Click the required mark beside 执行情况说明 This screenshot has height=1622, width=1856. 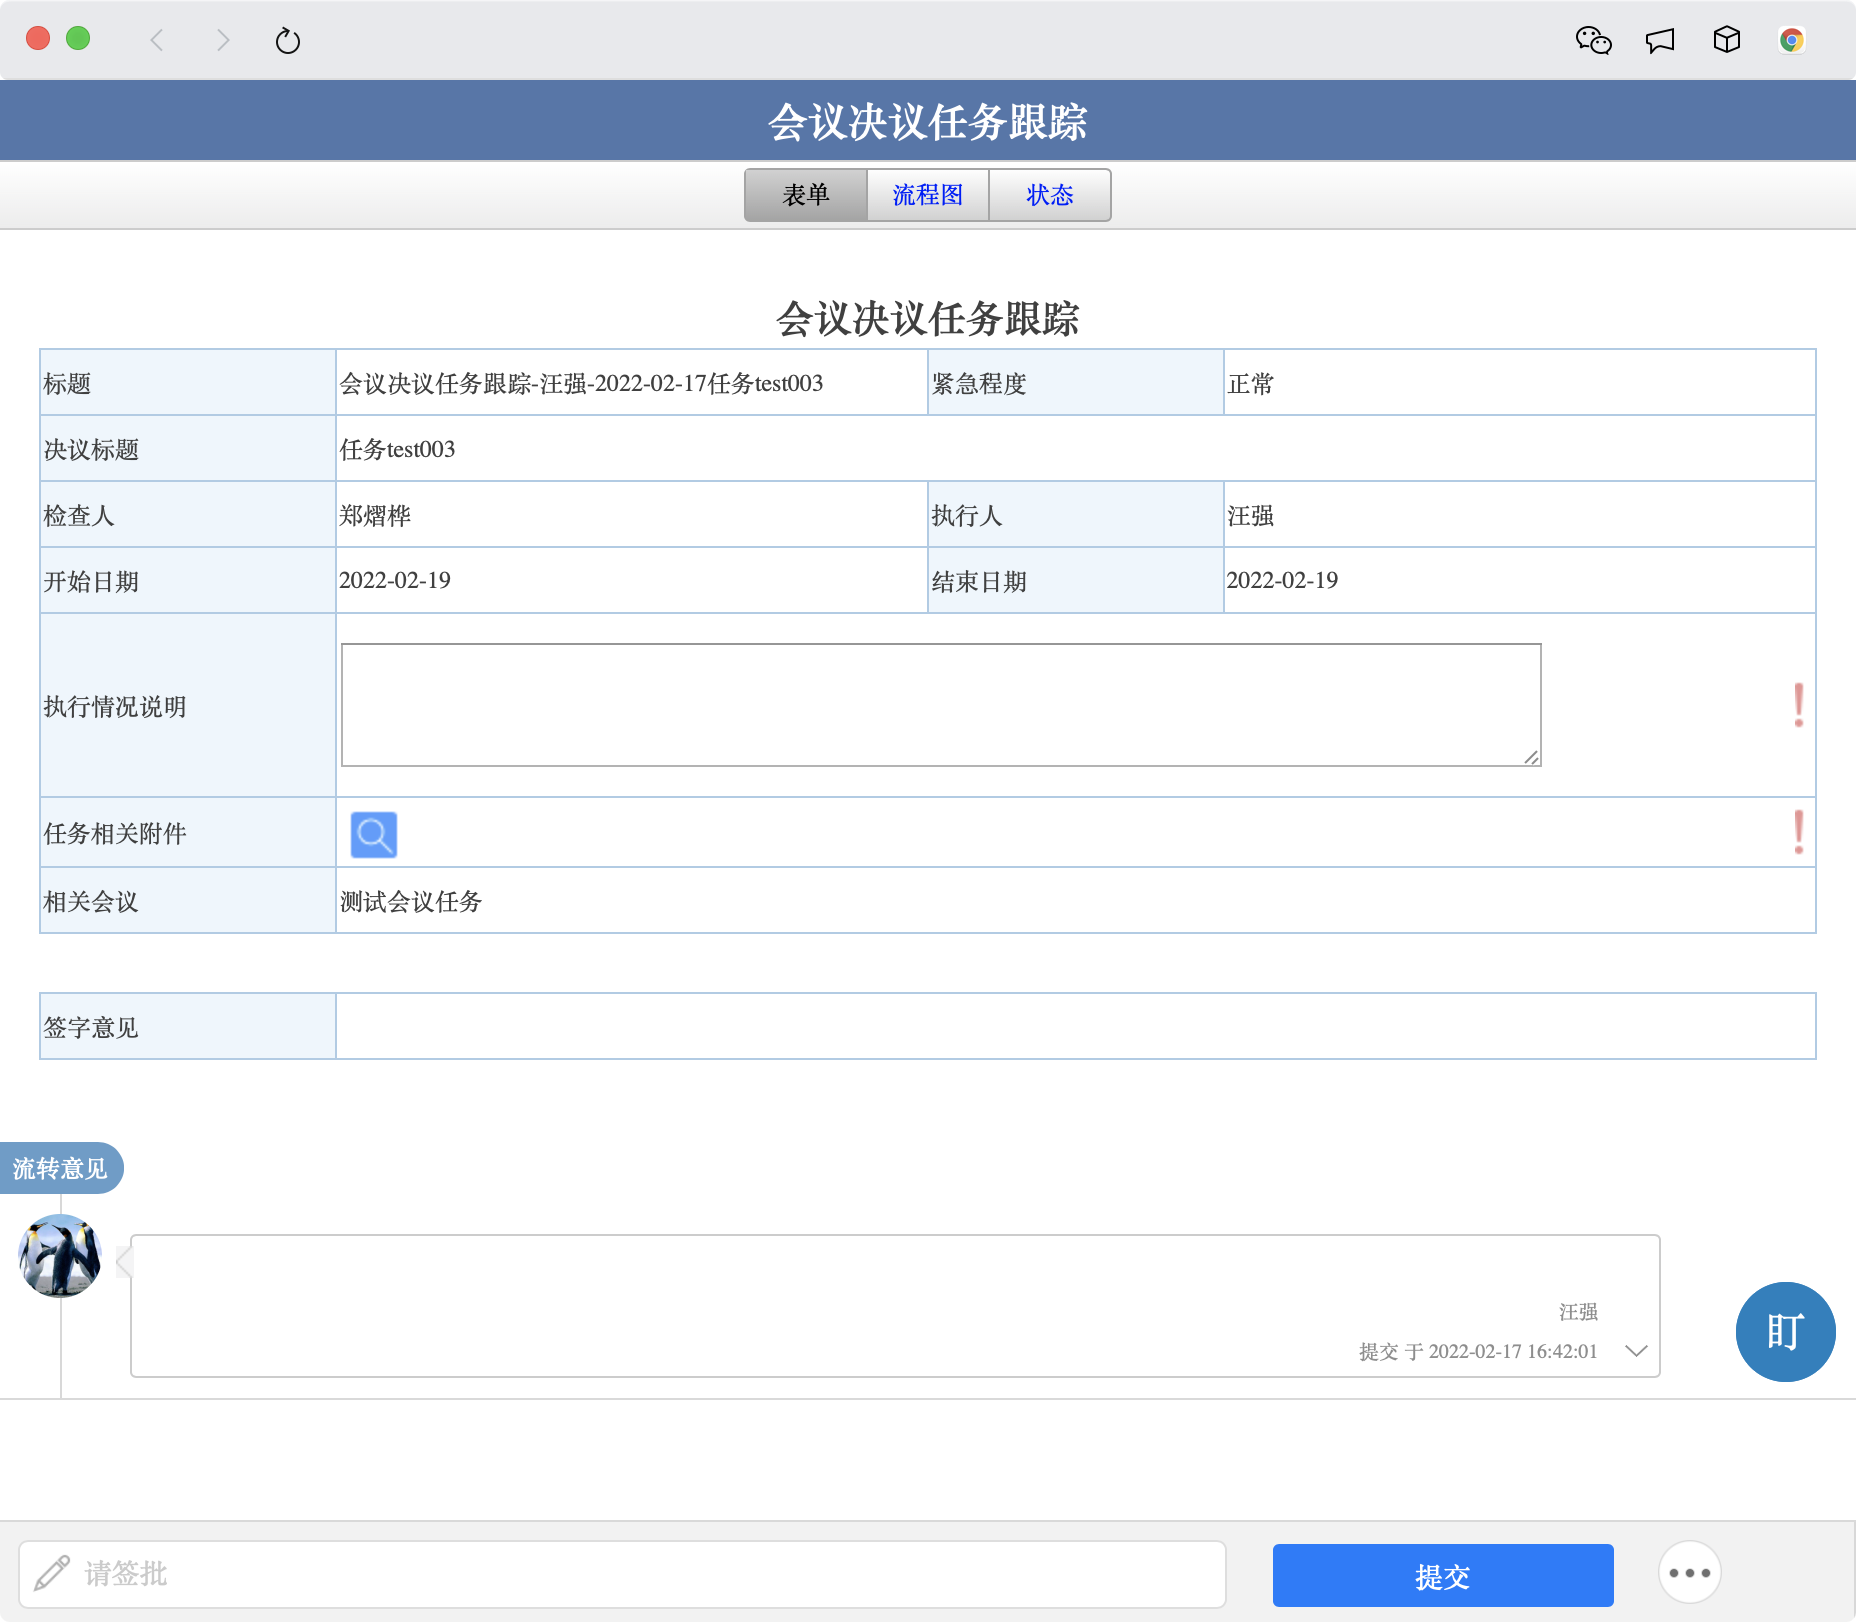click(1798, 705)
